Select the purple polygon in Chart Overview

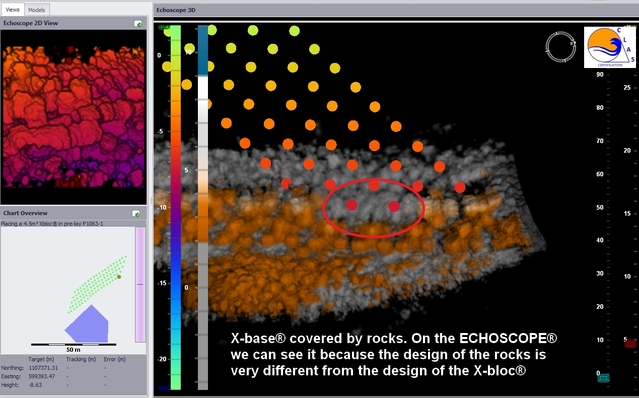[87, 325]
